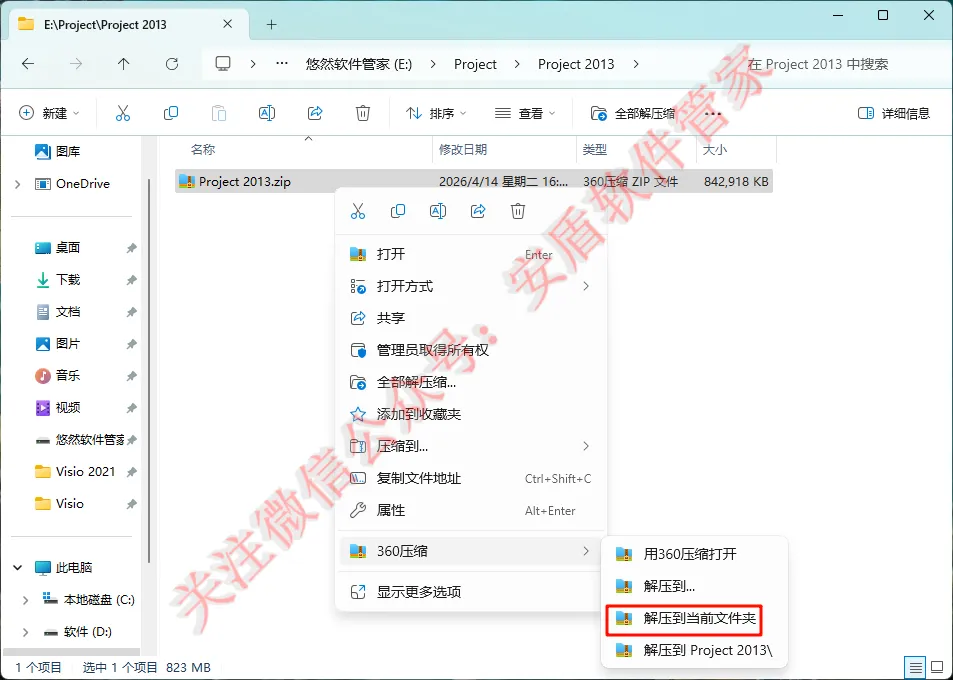
Task: Open the address bar ellipsis overflow
Action: coord(281,63)
